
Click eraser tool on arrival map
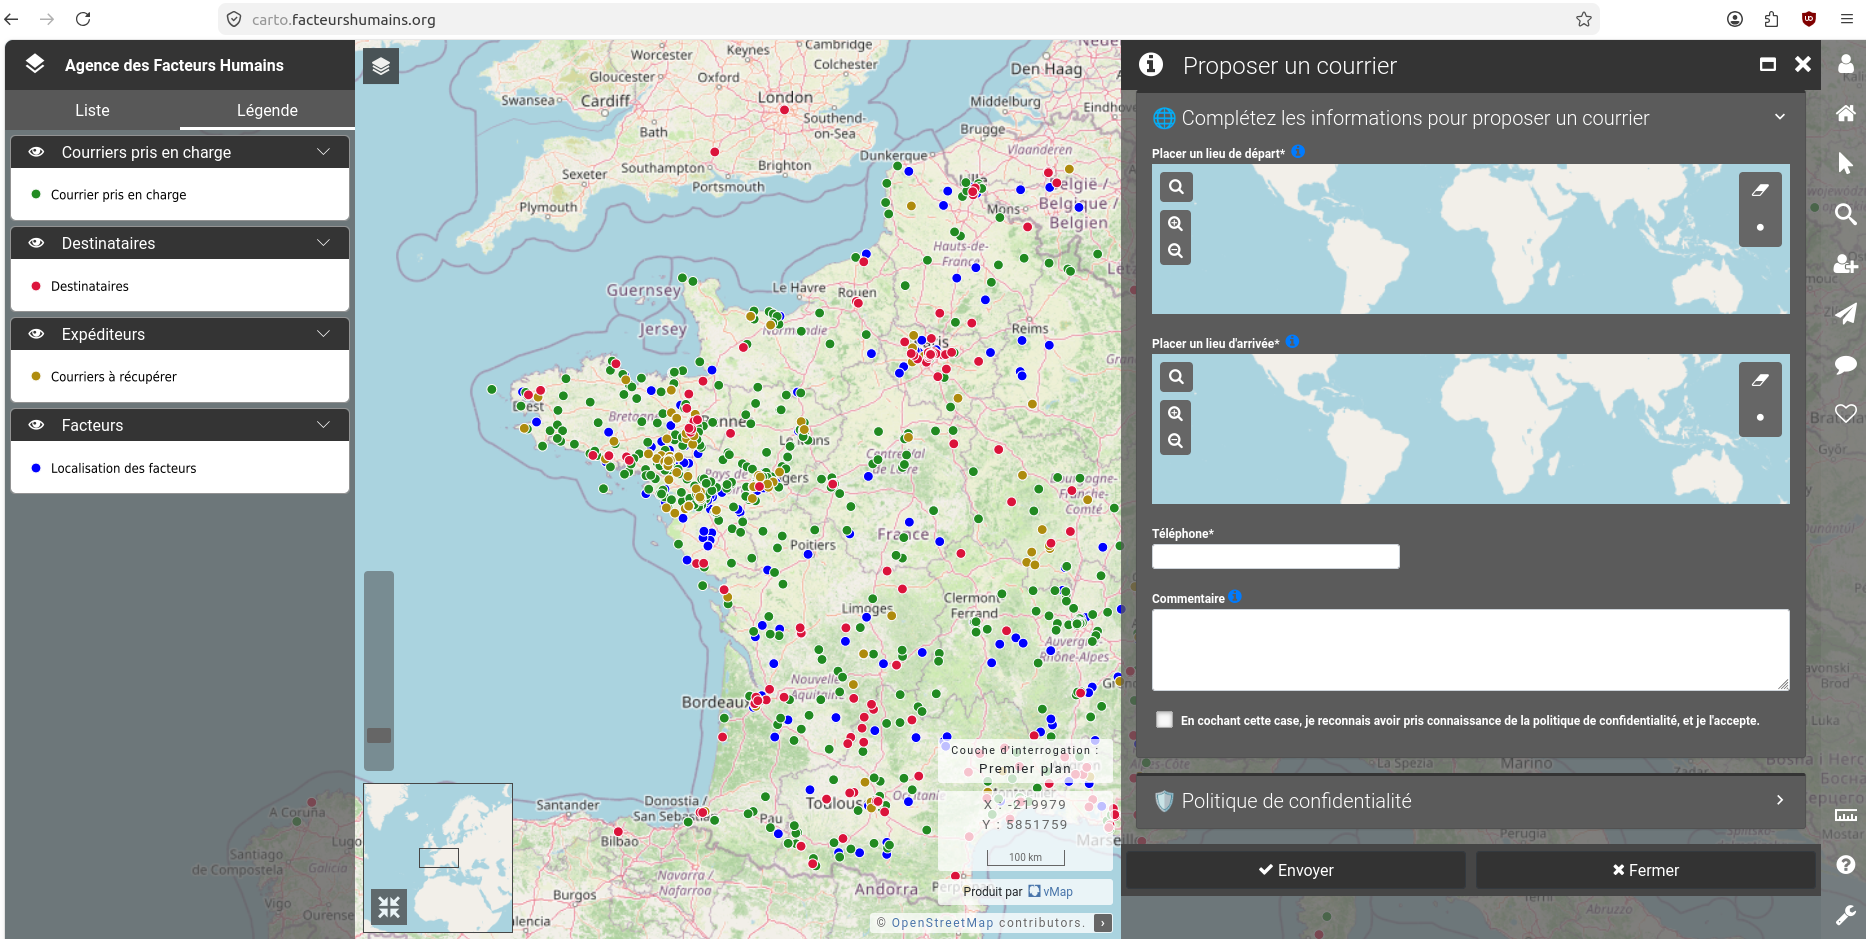click(x=1760, y=380)
